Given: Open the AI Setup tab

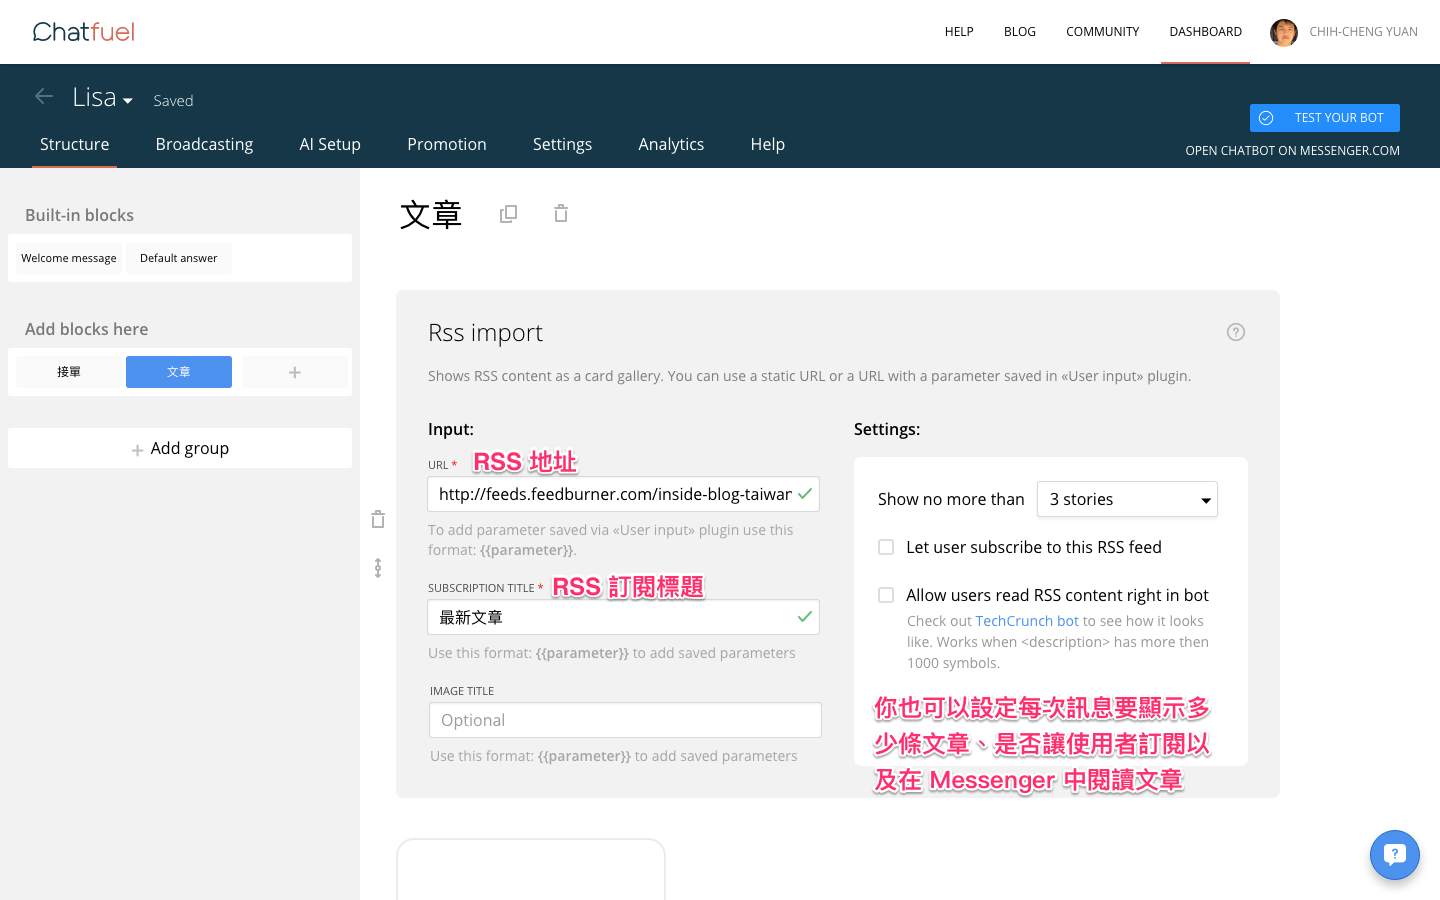Looking at the screenshot, I should [x=330, y=144].
